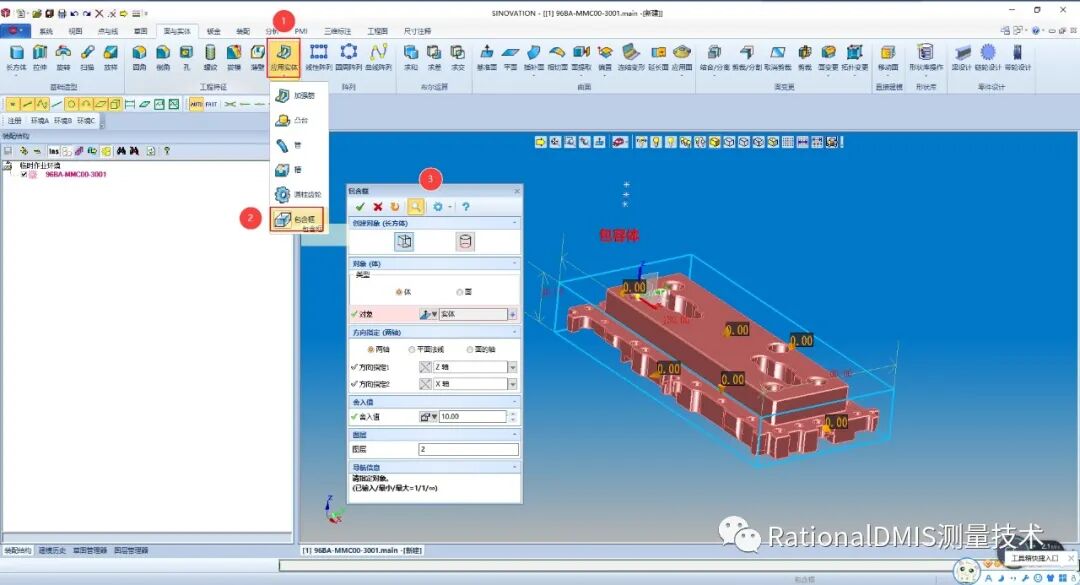This screenshot has height=585, width=1080.
Task: Click the orange reset arrow in dialog
Action: click(395, 207)
